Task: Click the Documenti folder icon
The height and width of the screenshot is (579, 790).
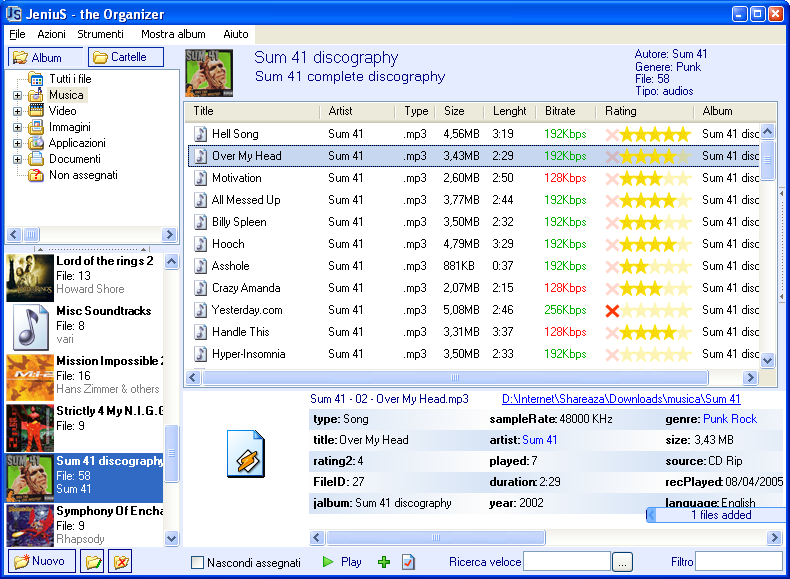Action: coord(36,159)
